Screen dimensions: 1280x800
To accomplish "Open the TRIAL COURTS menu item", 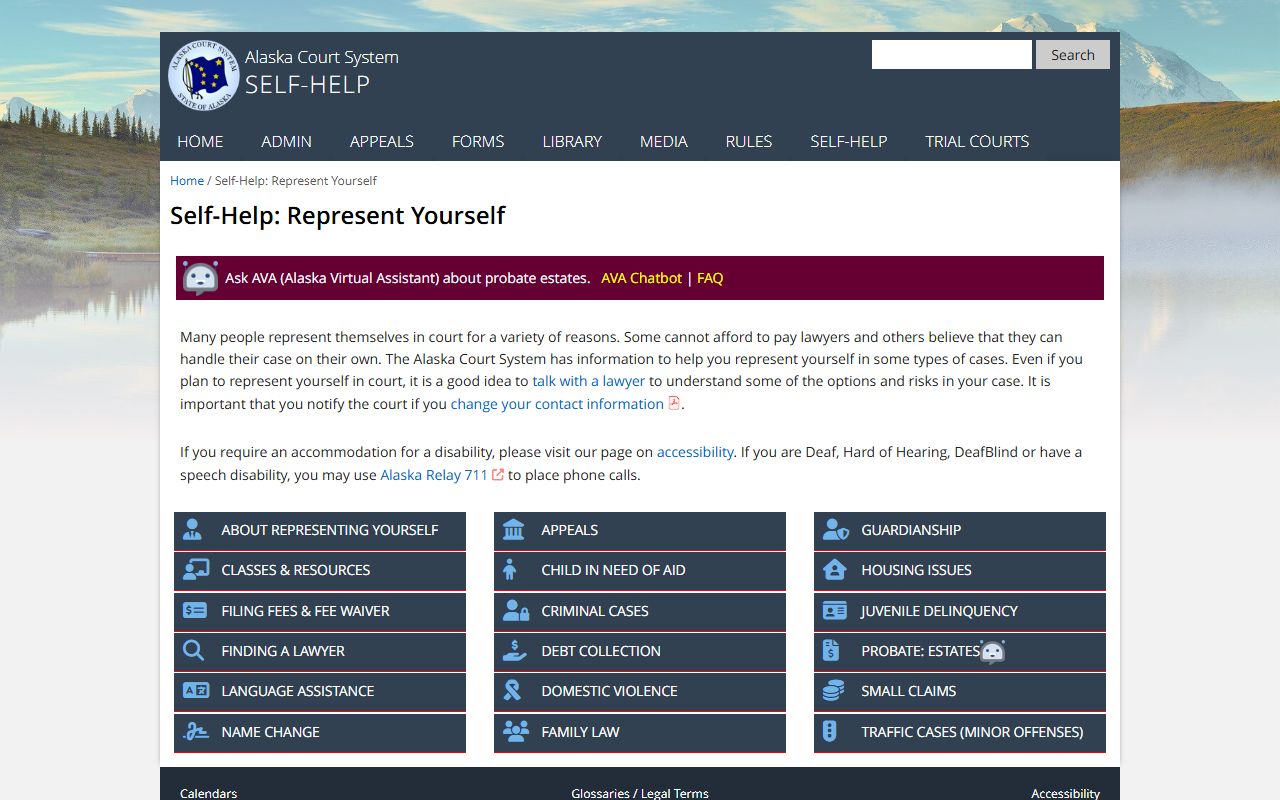I will (x=977, y=141).
